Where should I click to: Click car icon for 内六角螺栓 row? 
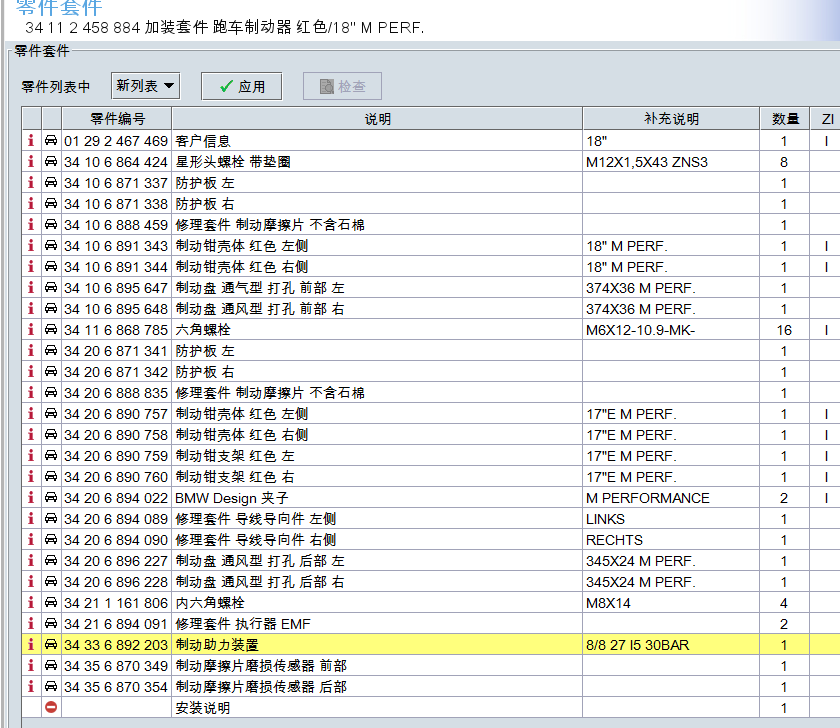(51, 603)
